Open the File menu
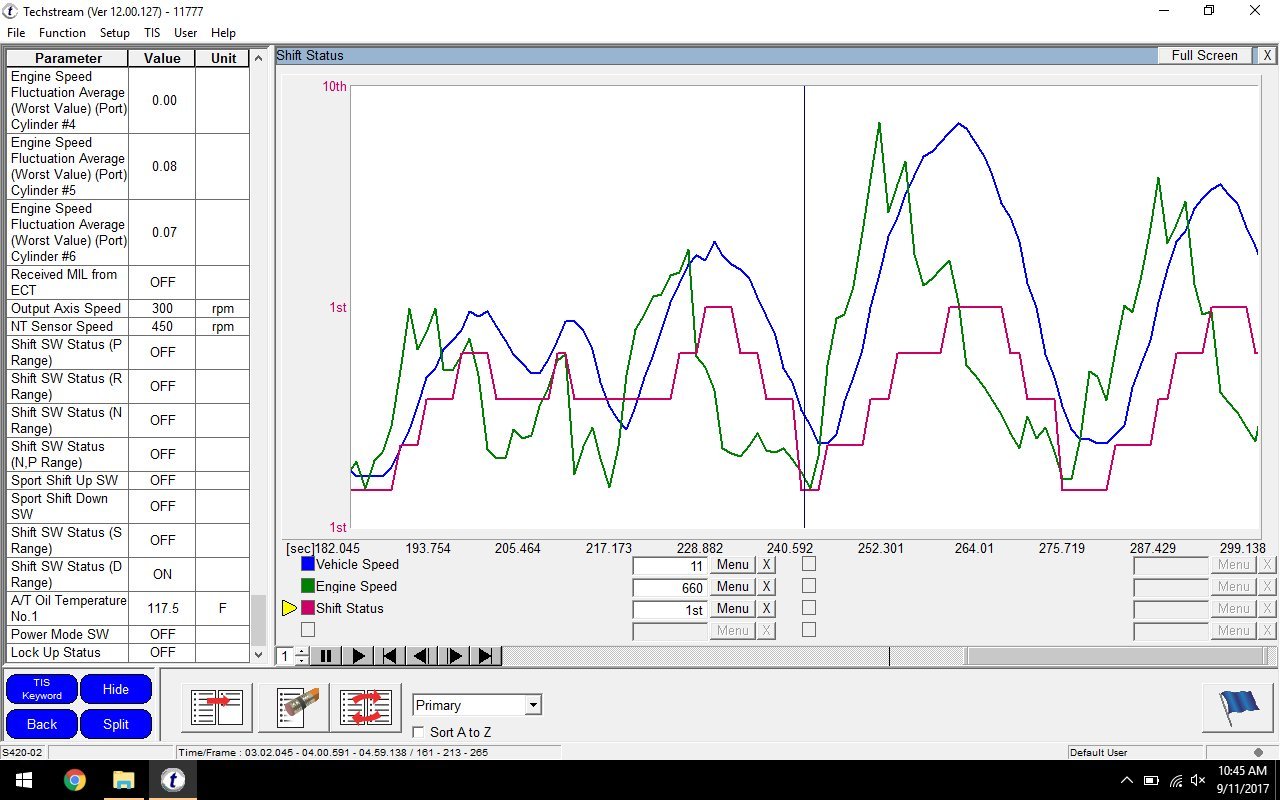Screen dimensions: 1280x800 pos(16,33)
